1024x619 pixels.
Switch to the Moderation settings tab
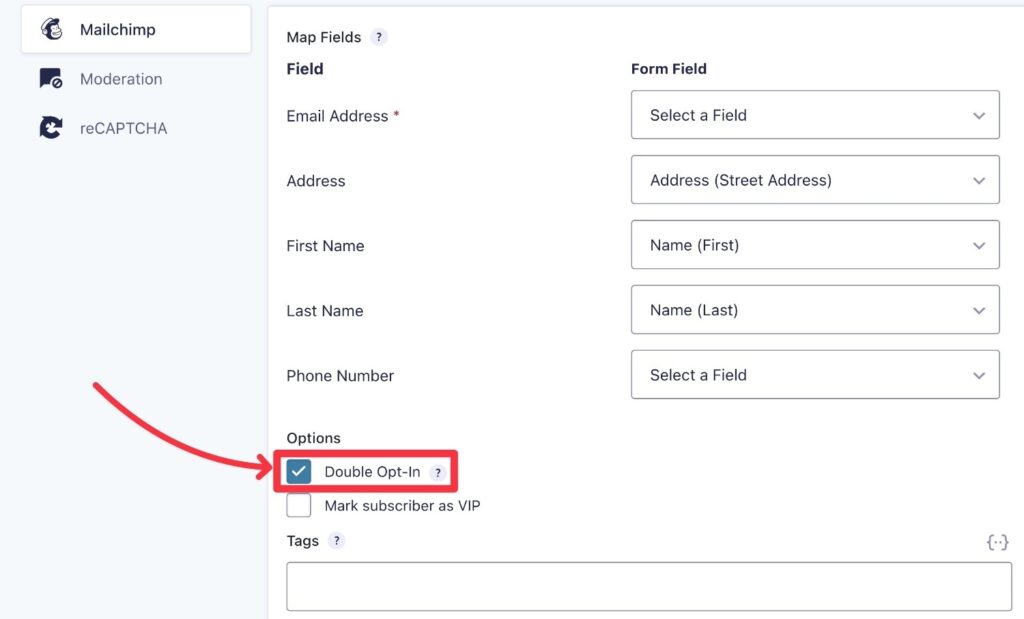120,78
